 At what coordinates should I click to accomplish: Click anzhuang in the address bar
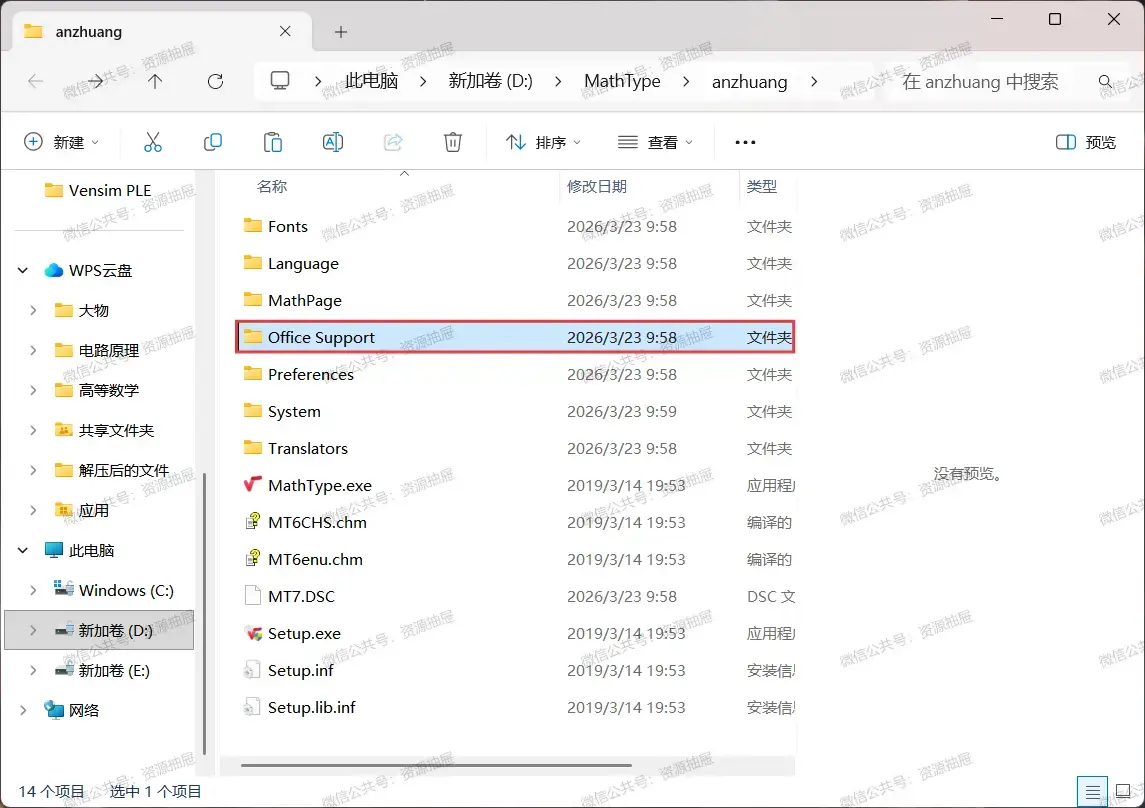[749, 82]
